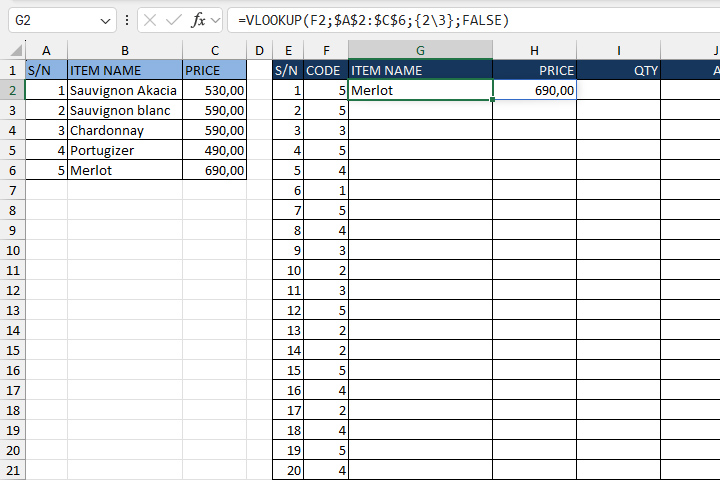The width and height of the screenshot is (720, 480).
Task: Select the 690,00 price cell in column H
Action: tap(534, 90)
